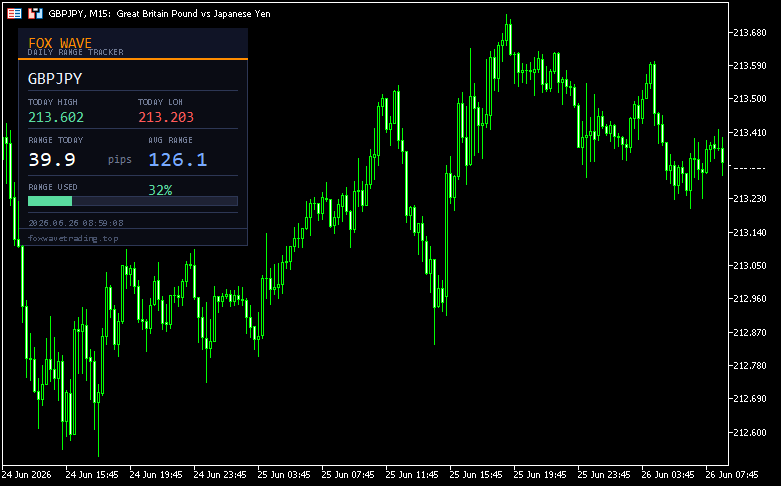Click the candlestick chart icon in header

point(35,13)
